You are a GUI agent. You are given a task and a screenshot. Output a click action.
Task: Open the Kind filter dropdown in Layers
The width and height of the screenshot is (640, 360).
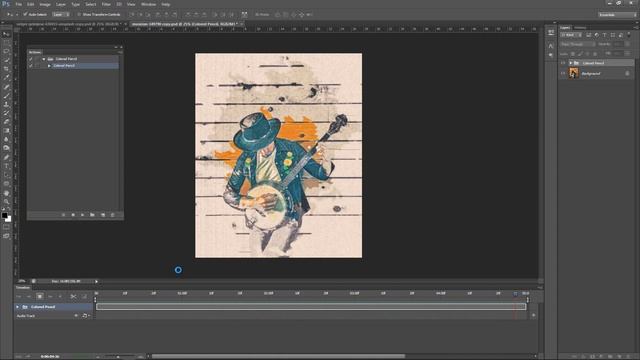click(571, 35)
